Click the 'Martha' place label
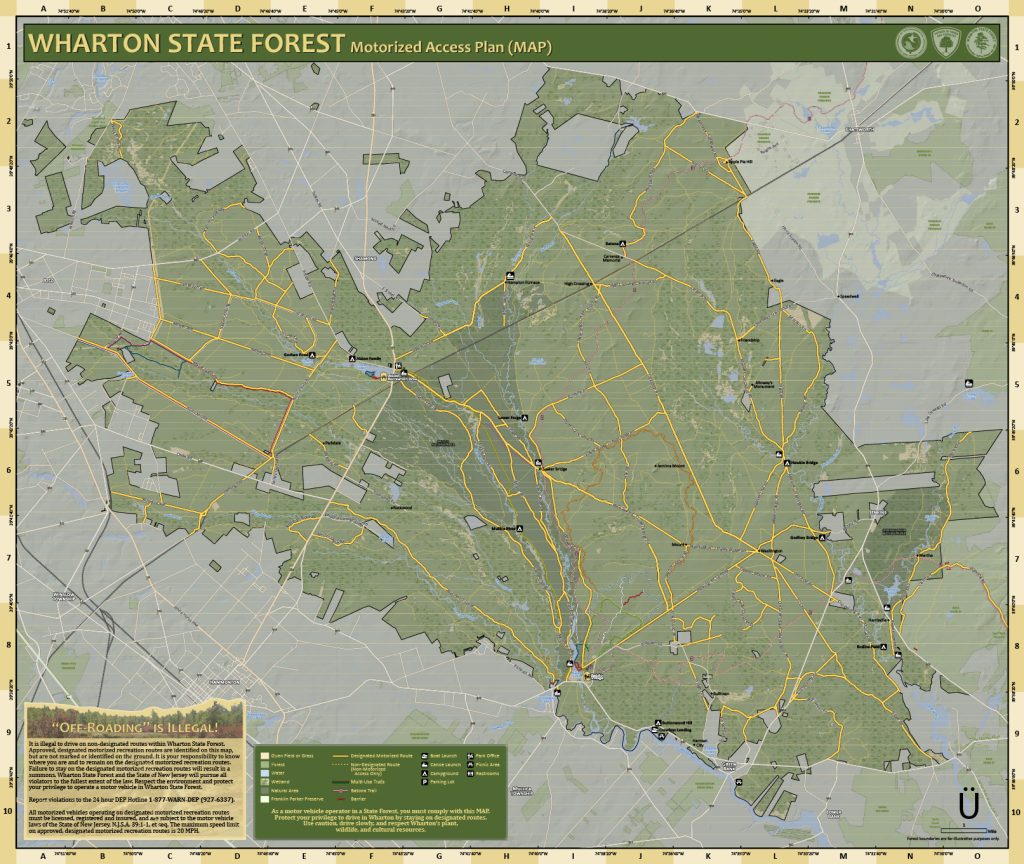The image size is (1024, 864). click(925, 556)
